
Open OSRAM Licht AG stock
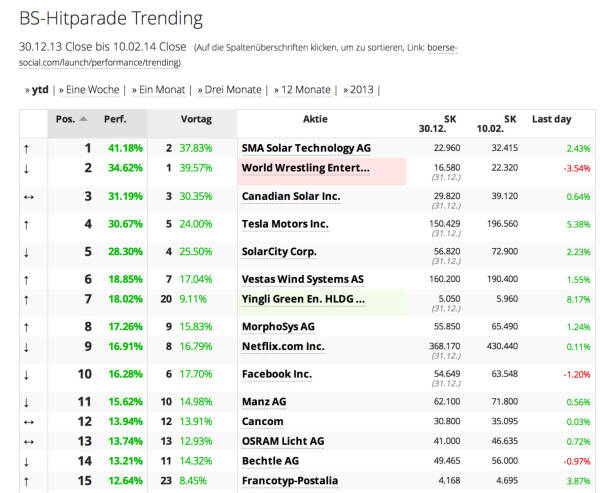click(283, 441)
